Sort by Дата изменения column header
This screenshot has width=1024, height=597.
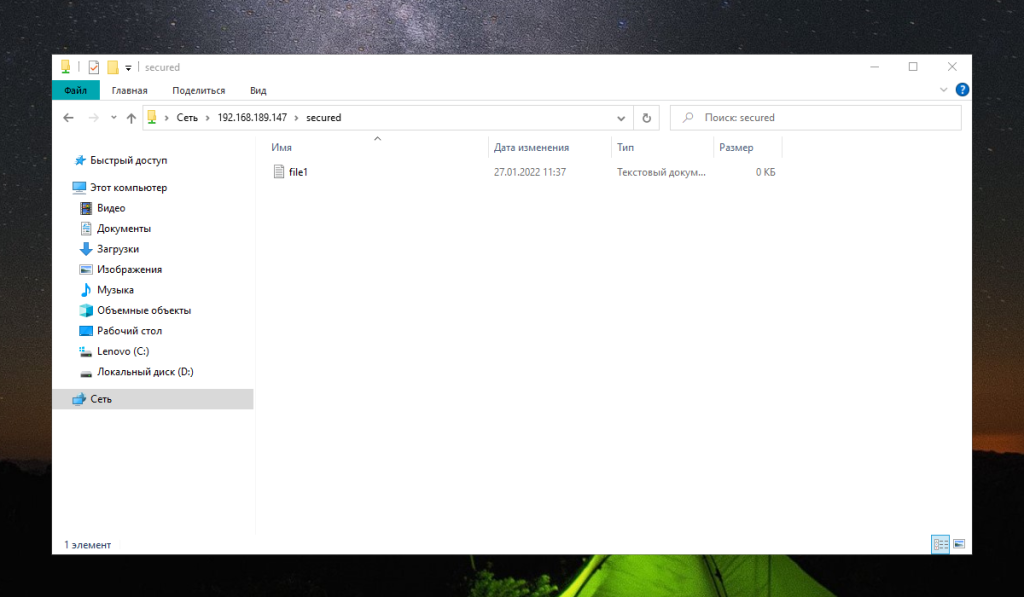pos(531,148)
